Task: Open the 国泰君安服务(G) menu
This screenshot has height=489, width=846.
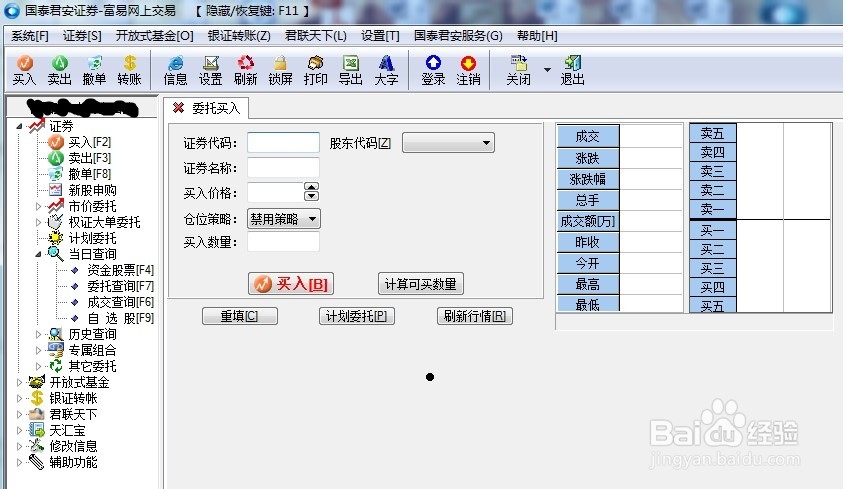Action: point(458,36)
